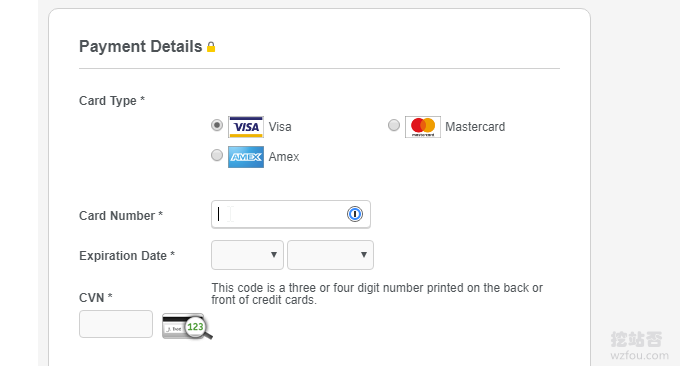Focus the Card Number input field
Image resolution: width=680 pixels, height=366 pixels.
[x=291, y=214]
